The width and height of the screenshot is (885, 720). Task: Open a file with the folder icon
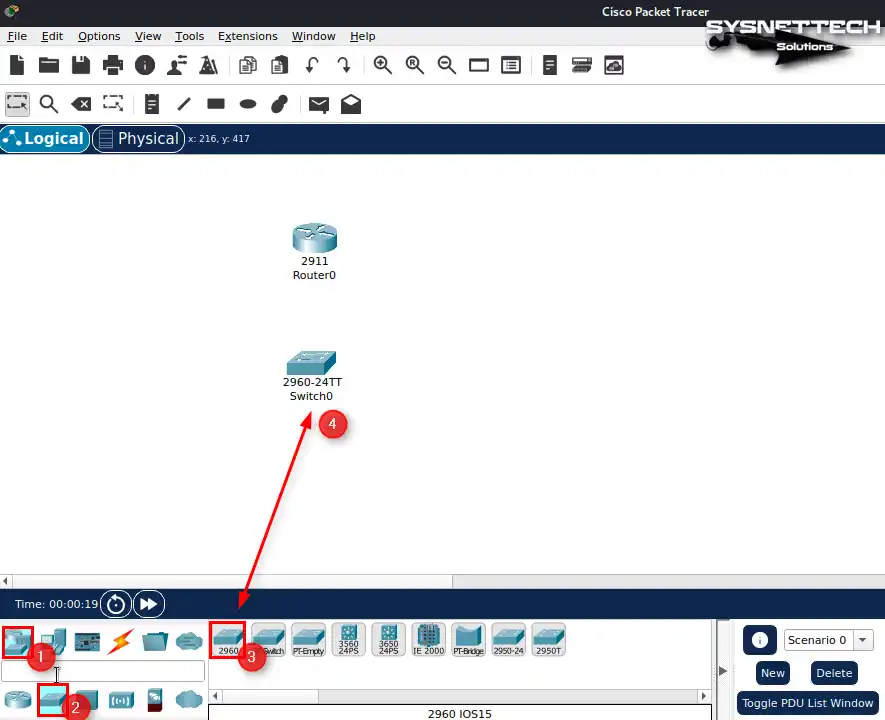point(49,65)
